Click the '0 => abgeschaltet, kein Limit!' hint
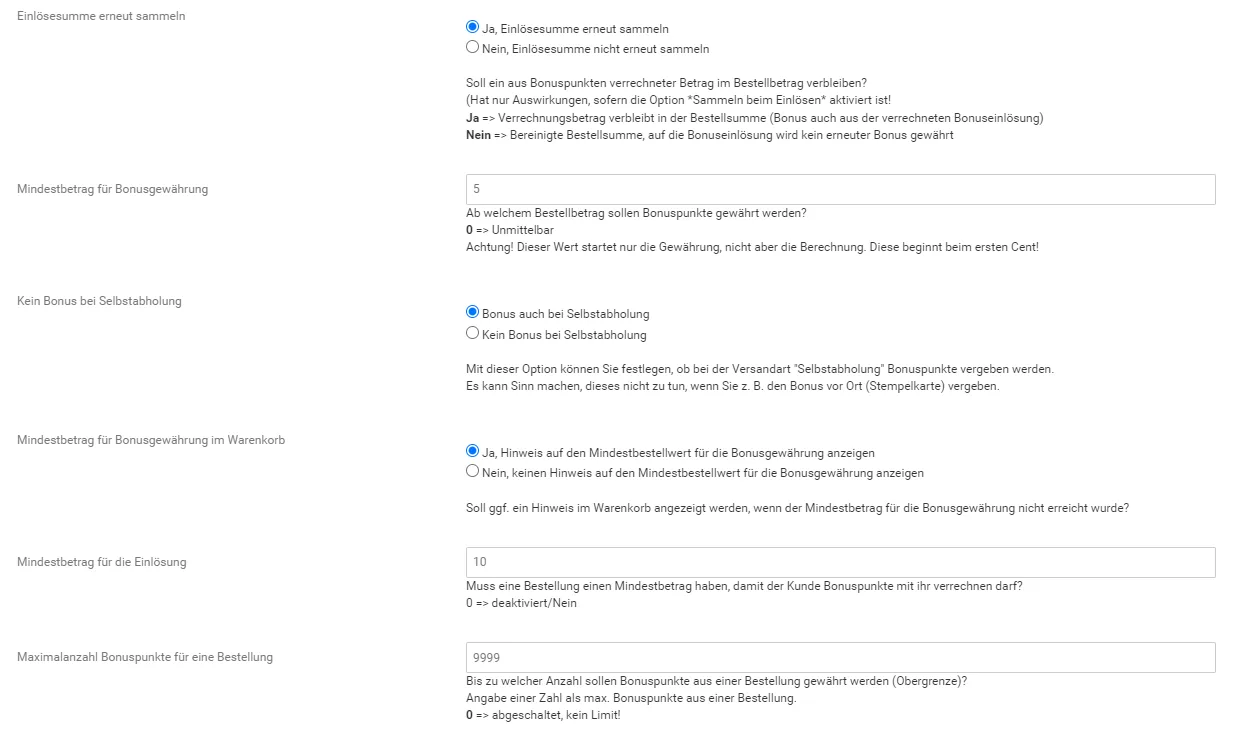1241x741 pixels. coord(543,715)
